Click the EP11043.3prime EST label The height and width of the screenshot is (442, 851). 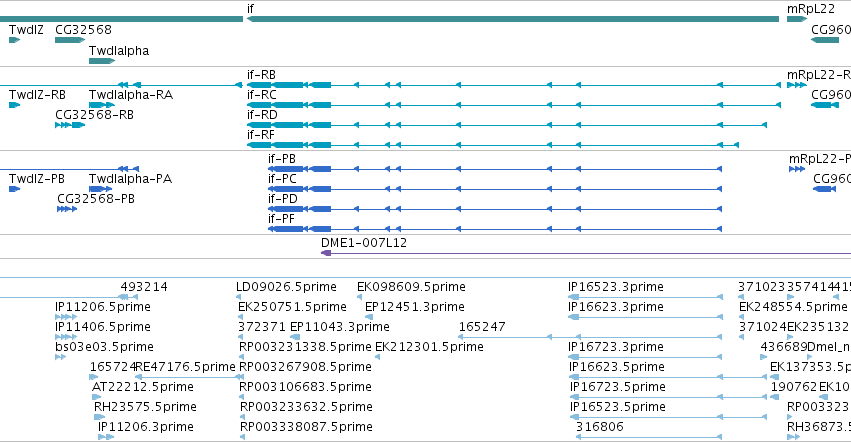(x=340, y=327)
